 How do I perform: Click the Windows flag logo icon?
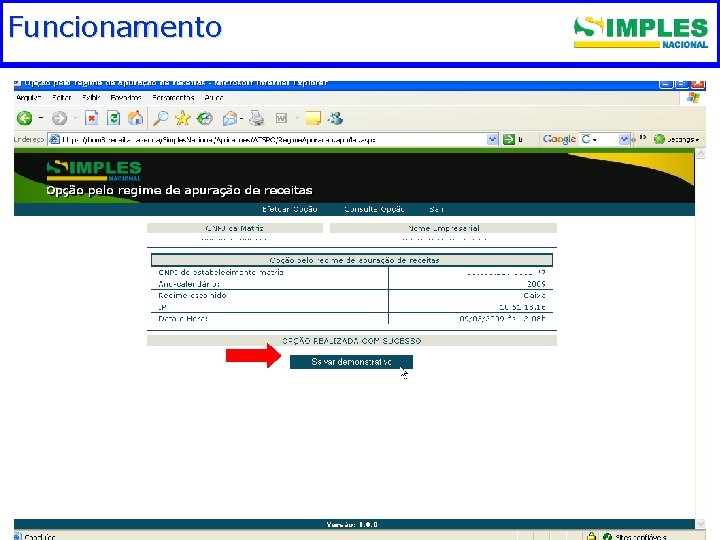tap(693, 97)
